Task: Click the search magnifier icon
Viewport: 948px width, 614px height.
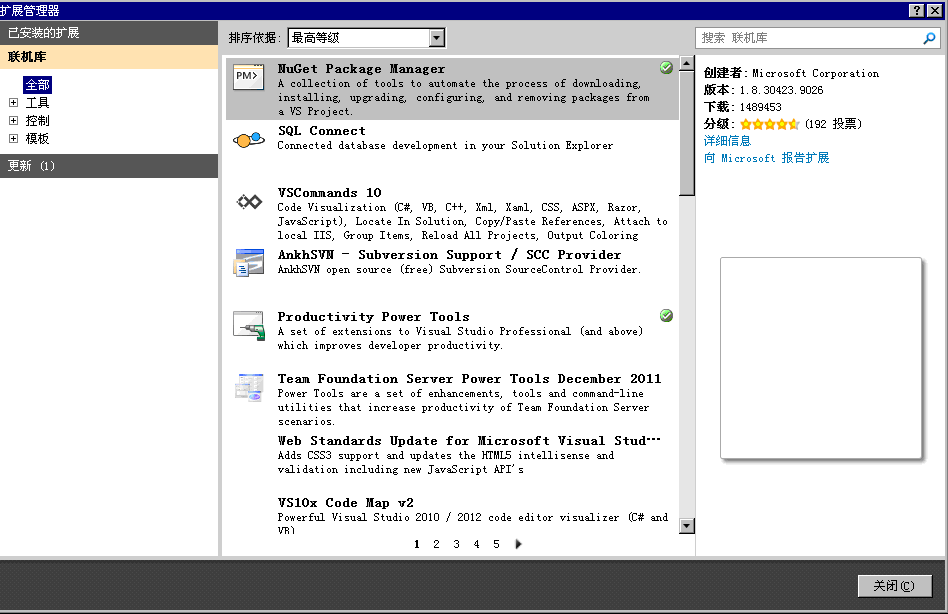Action: (x=929, y=38)
